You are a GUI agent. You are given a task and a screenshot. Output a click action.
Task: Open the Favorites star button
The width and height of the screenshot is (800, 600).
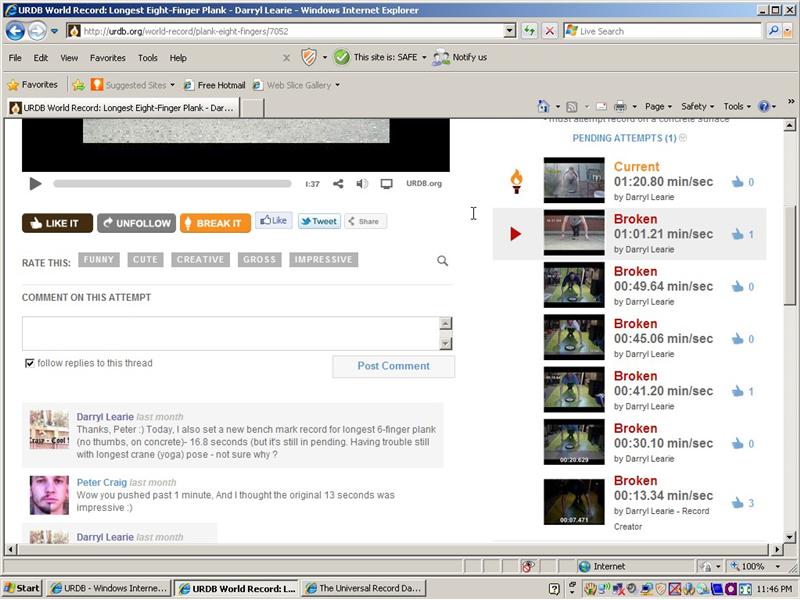pos(33,85)
